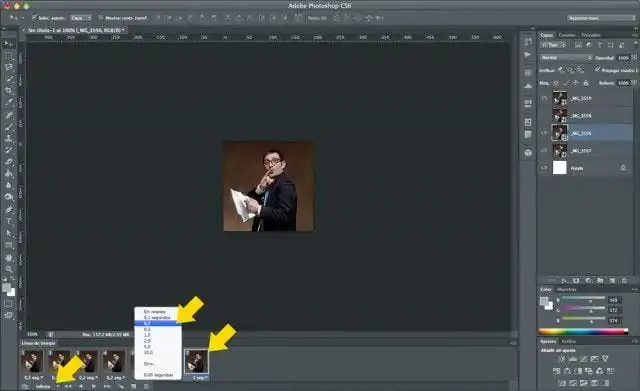Viewport: 640px width, 391px height.
Task: Click the Add layer mask icon
Action: click(576, 280)
